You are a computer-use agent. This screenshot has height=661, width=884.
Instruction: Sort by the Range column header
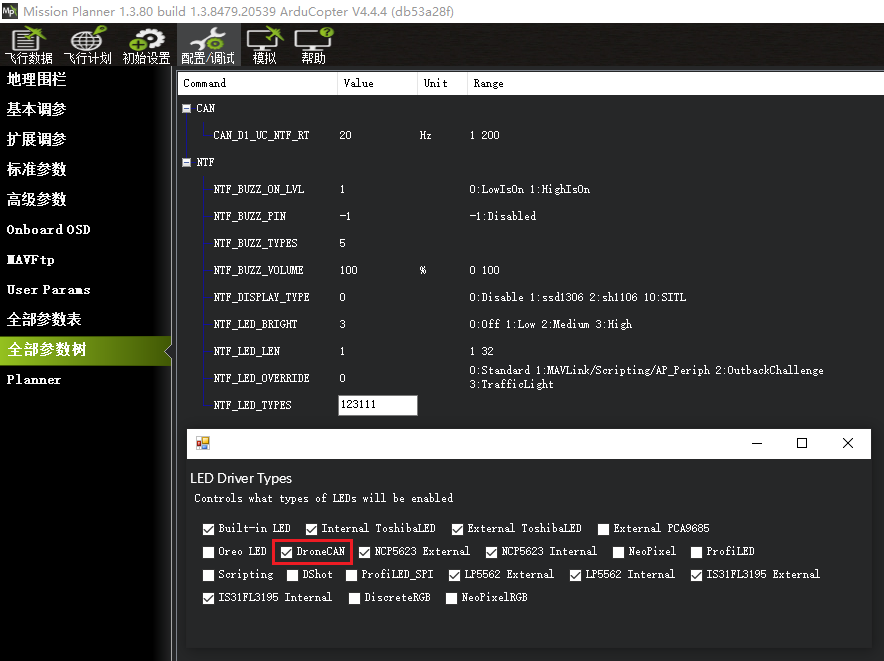pos(675,83)
